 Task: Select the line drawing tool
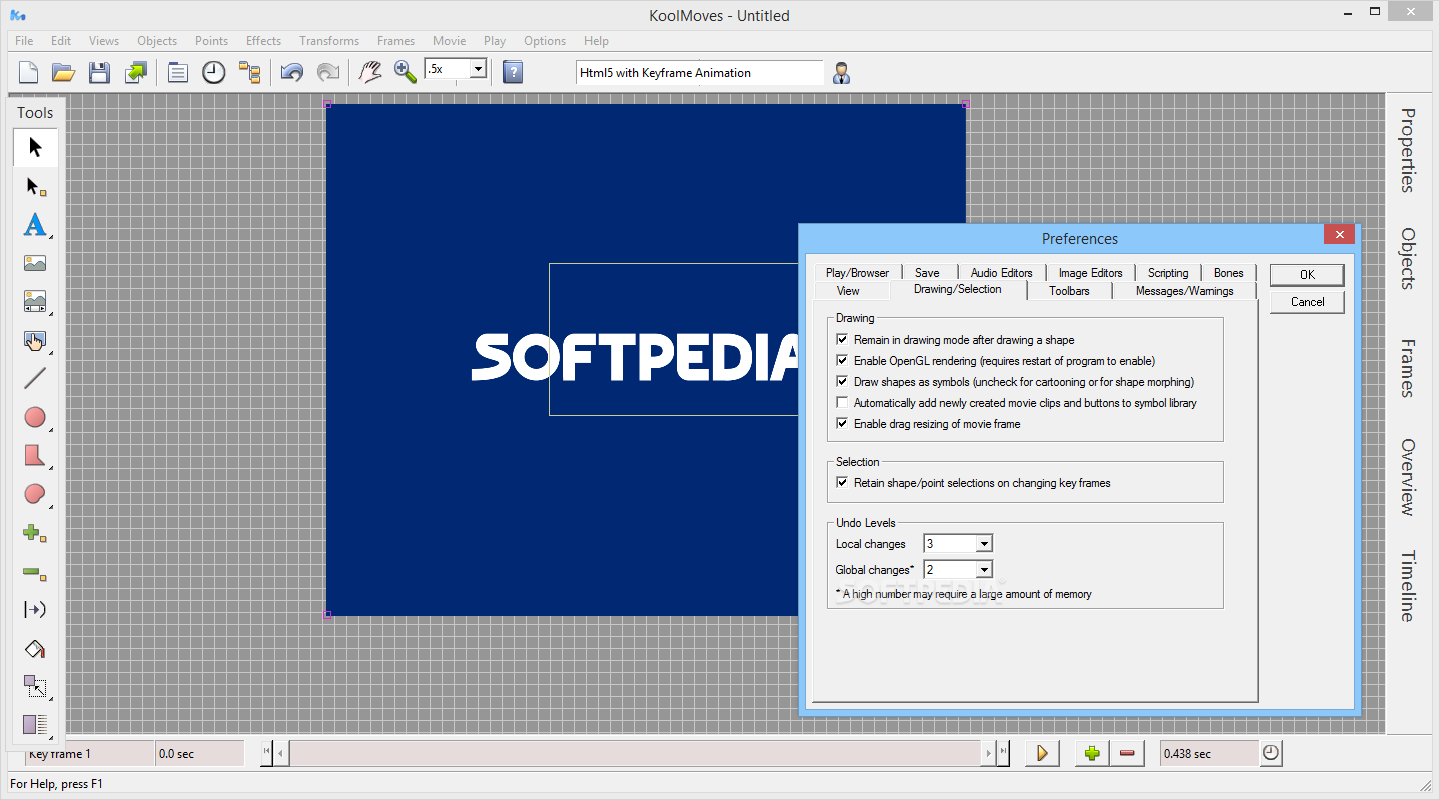point(35,378)
